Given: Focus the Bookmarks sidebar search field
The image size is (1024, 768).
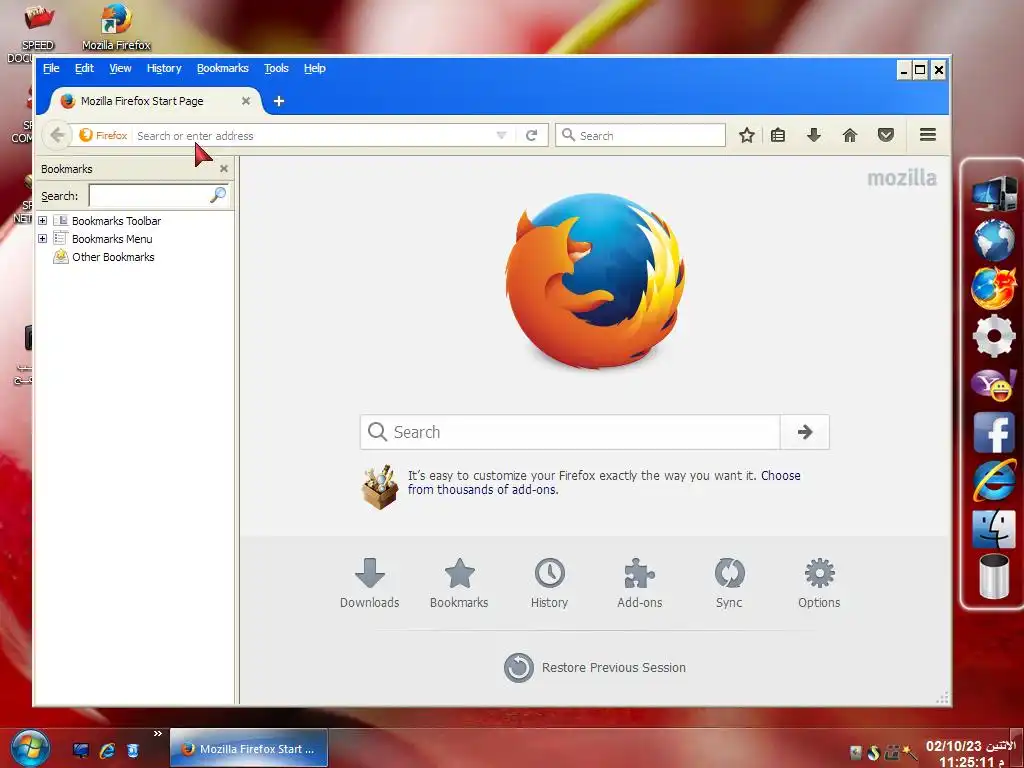Looking at the screenshot, I should point(148,195).
